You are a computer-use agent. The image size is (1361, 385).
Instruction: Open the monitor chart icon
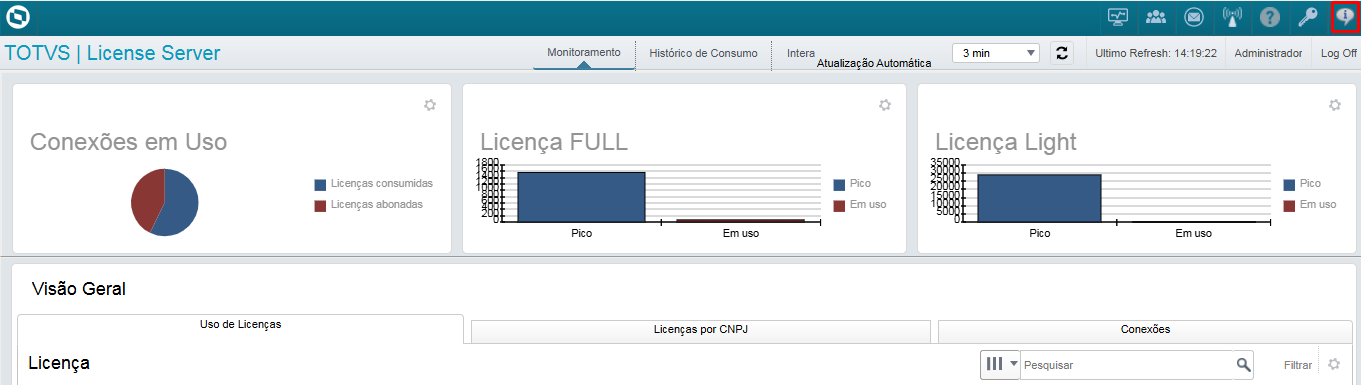coord(1118,17)
